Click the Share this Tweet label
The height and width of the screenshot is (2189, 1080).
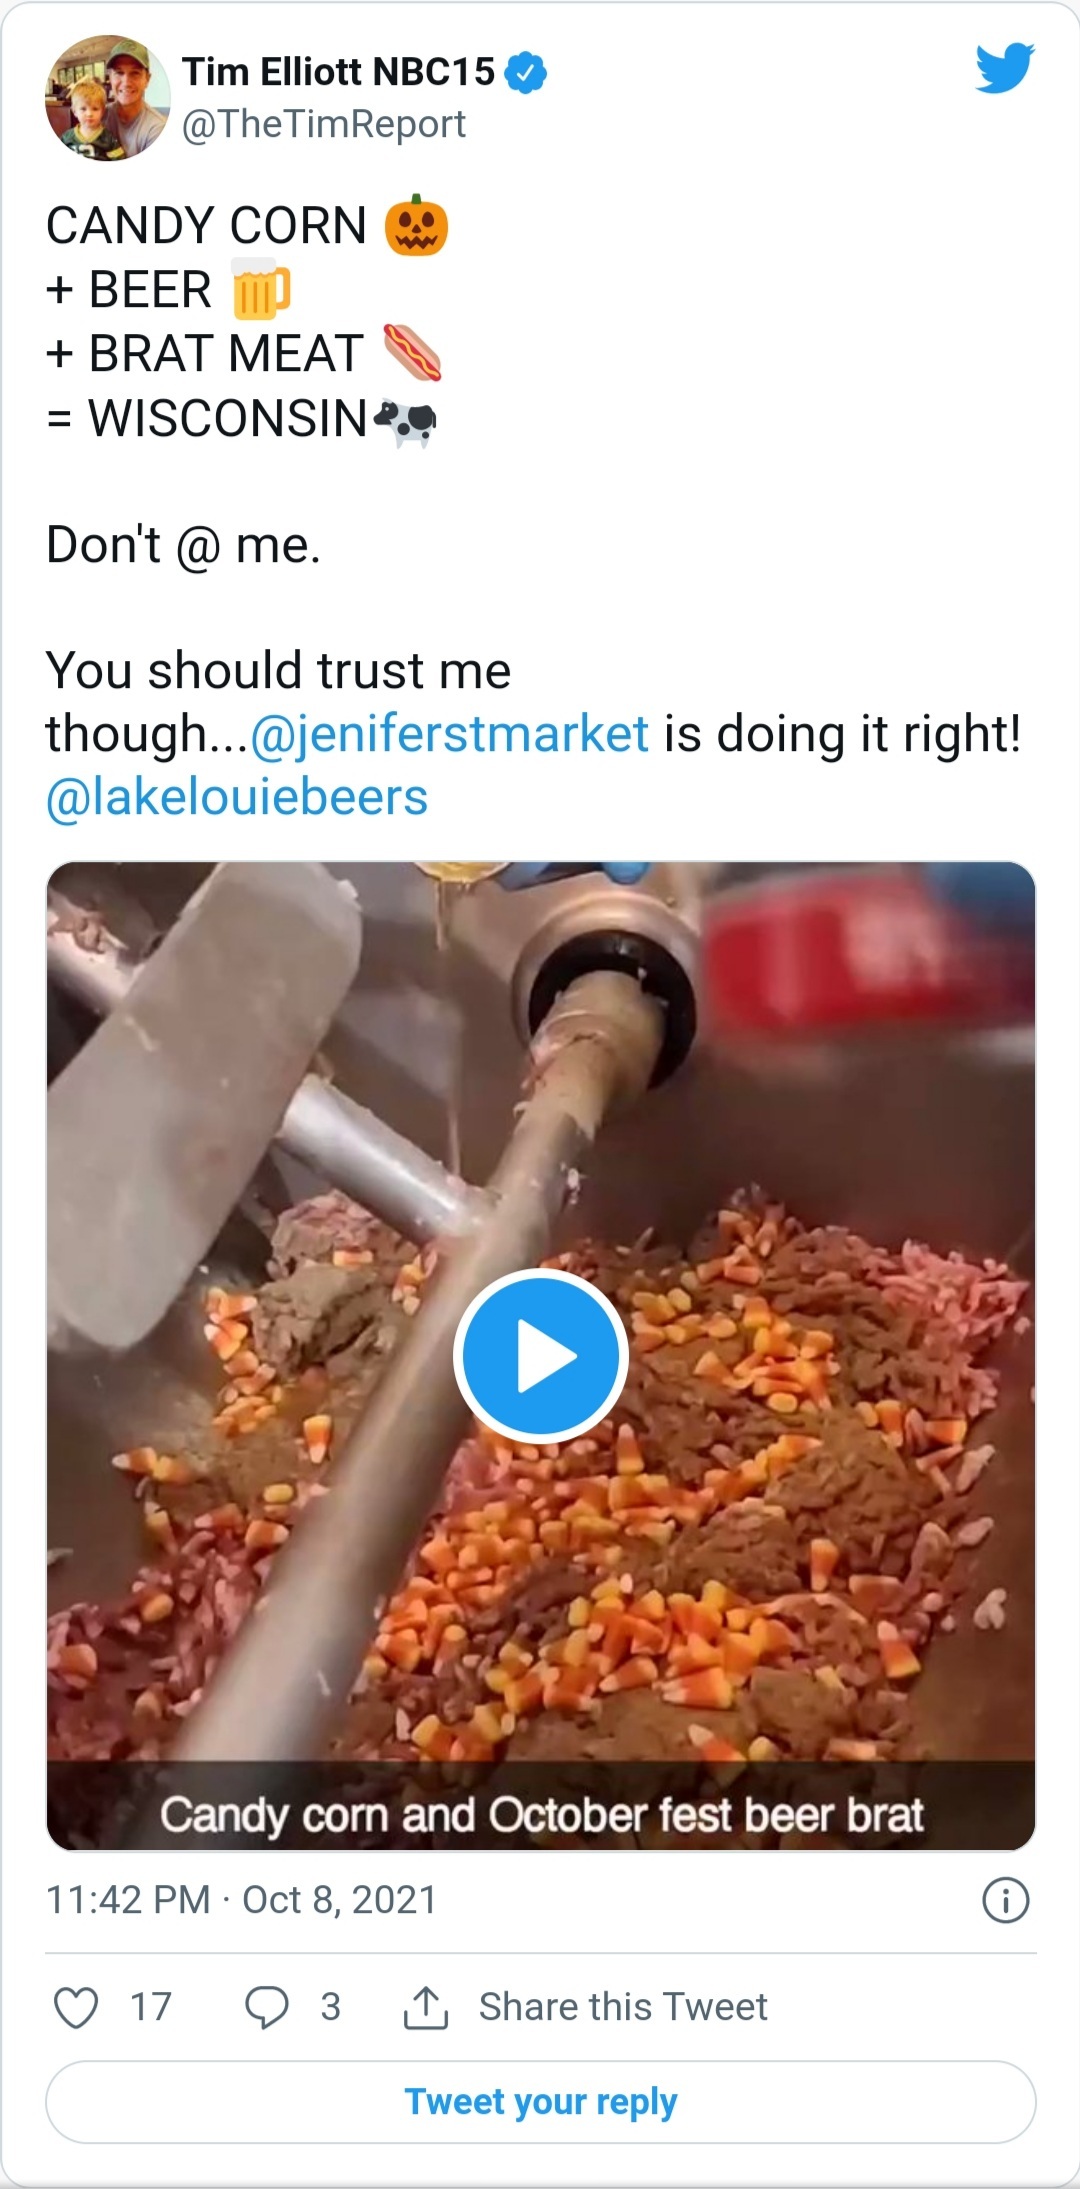(x=623, y=2007)
